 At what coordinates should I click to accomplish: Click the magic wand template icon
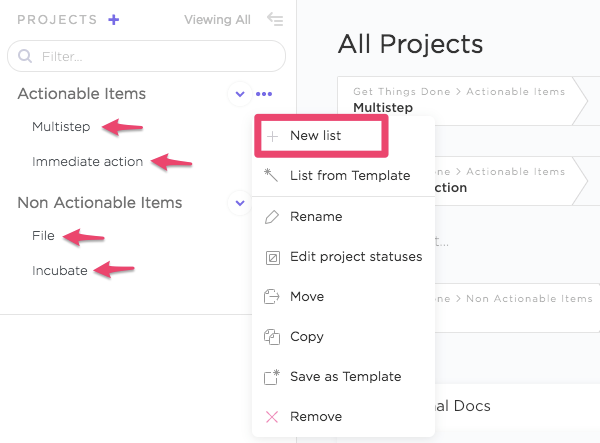click(x=271, y=176)
